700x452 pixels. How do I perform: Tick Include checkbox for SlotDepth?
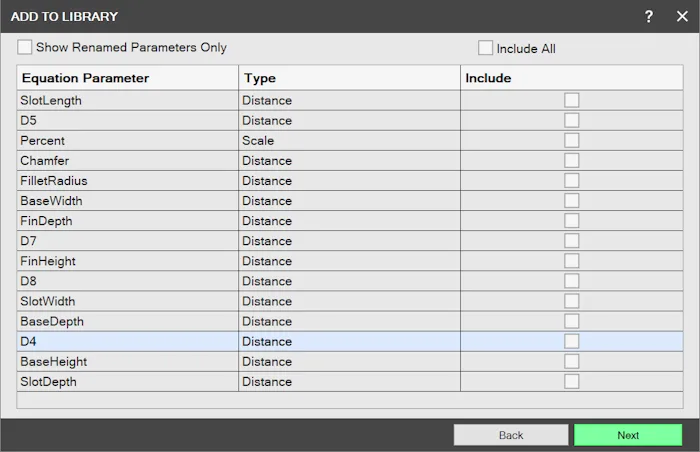pyautogui.click(x=571, y=381)
